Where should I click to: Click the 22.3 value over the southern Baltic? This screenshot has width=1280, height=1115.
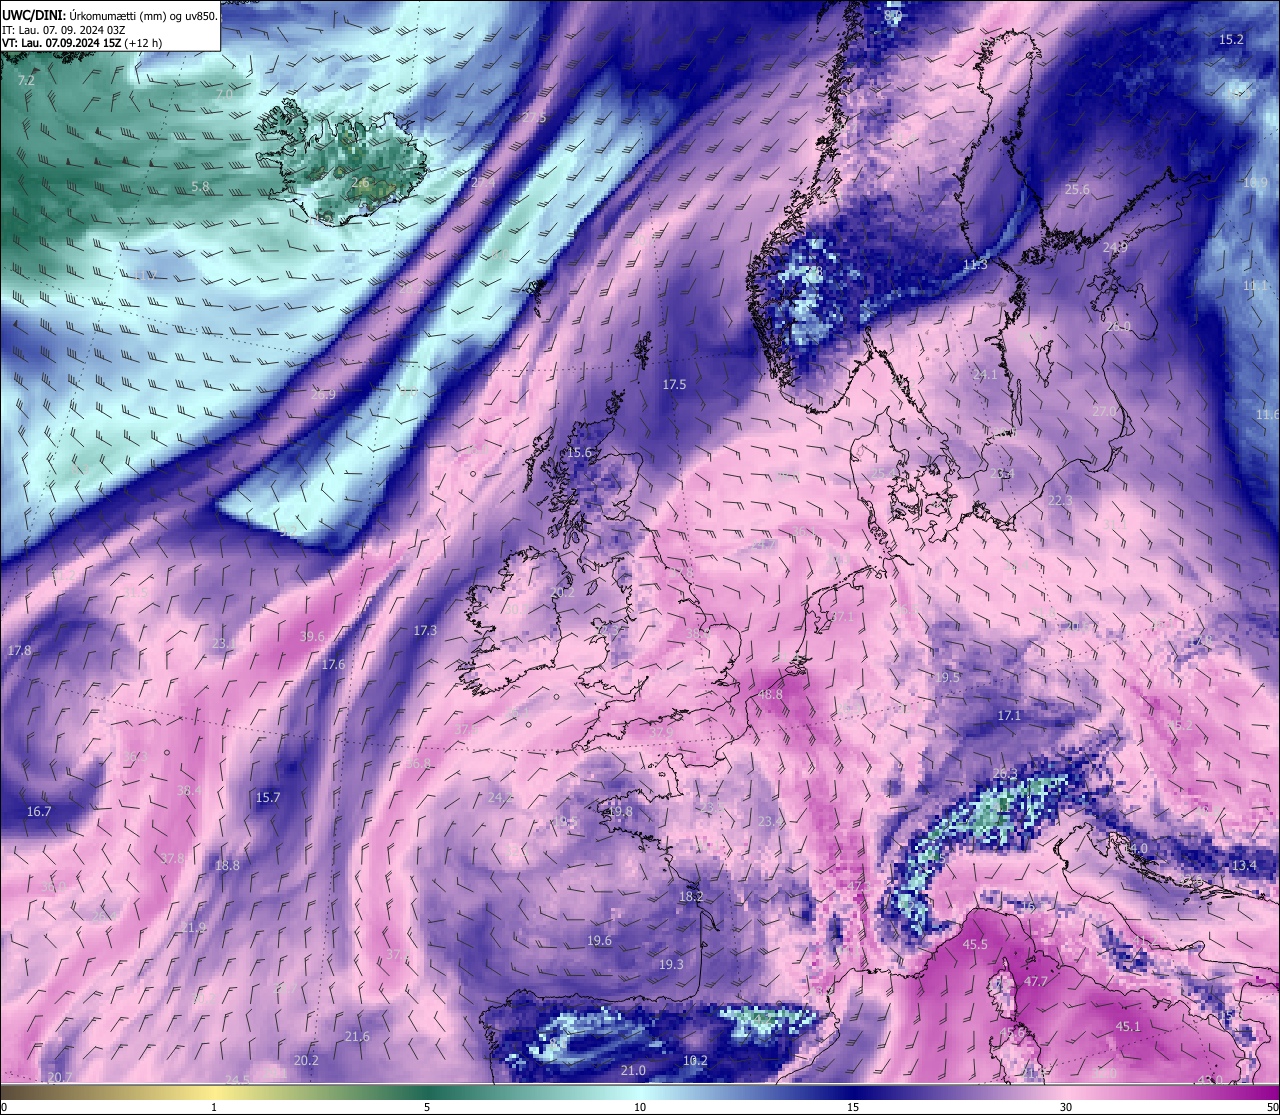tap(1060, 500)
